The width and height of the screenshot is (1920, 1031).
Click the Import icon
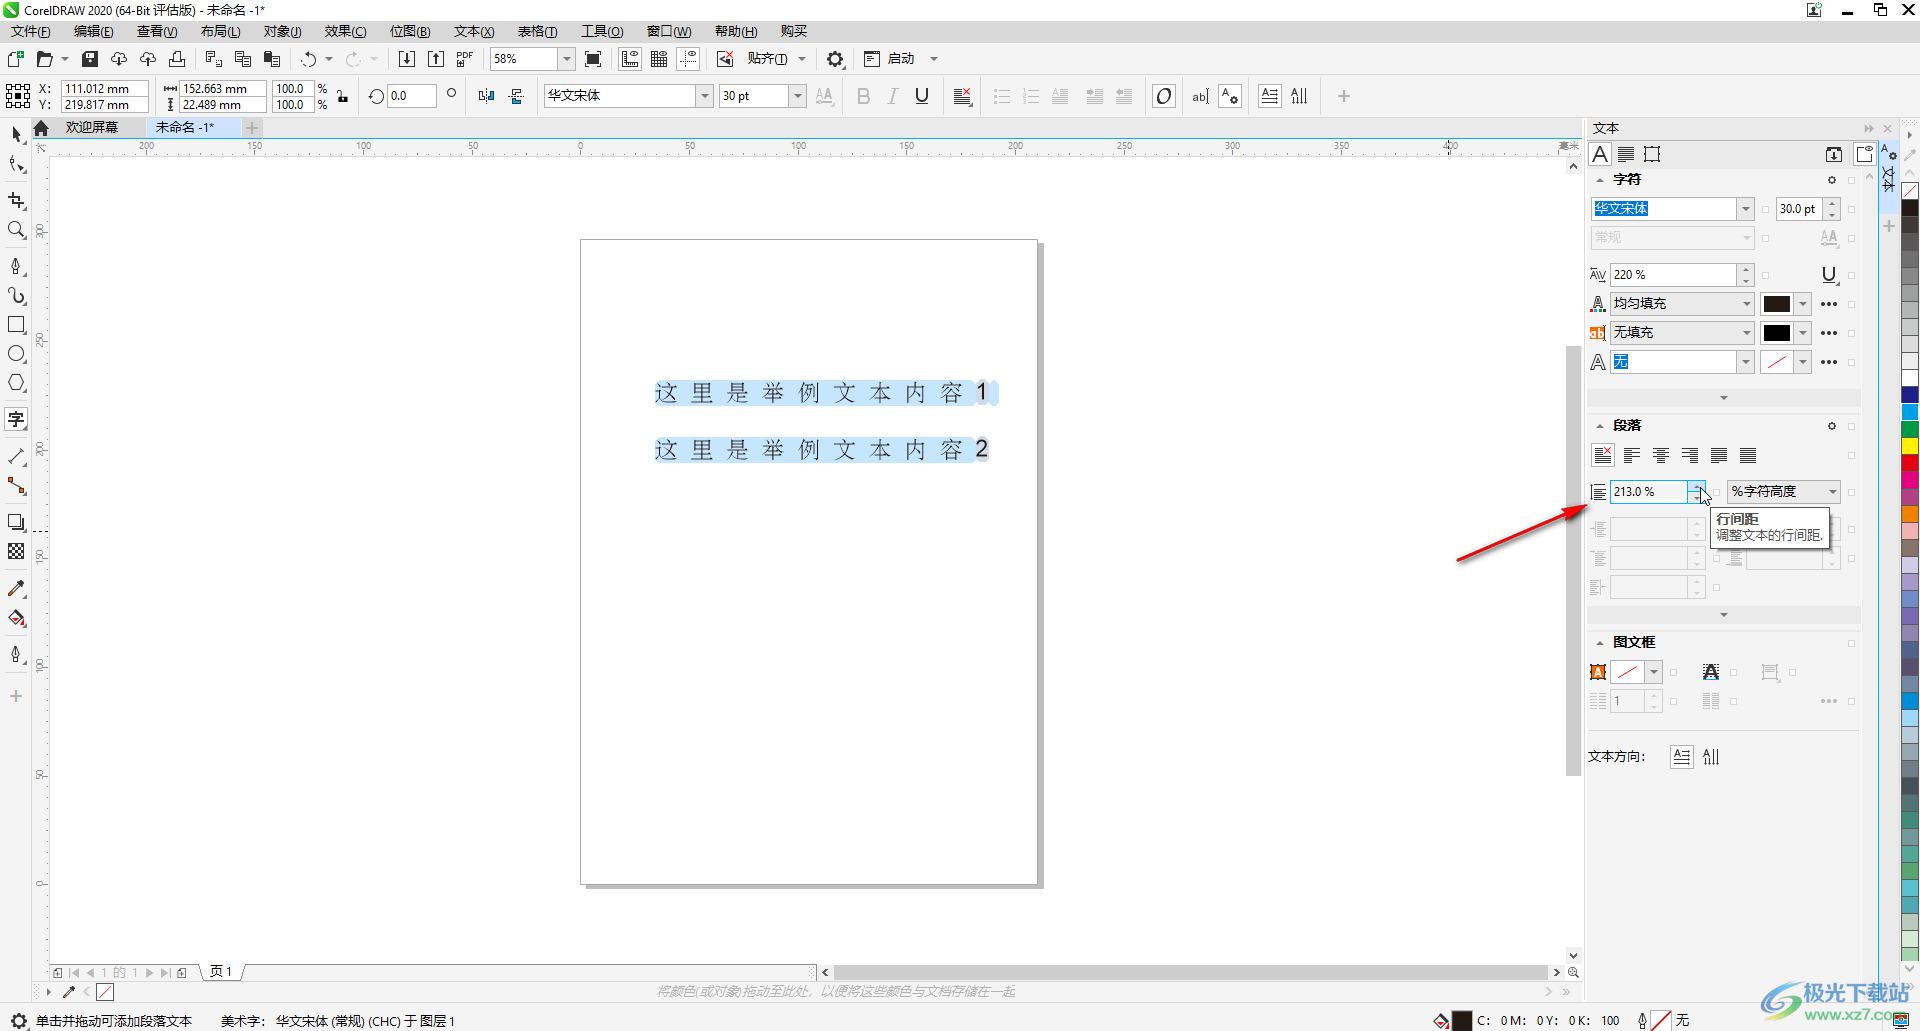pos(407,59)
